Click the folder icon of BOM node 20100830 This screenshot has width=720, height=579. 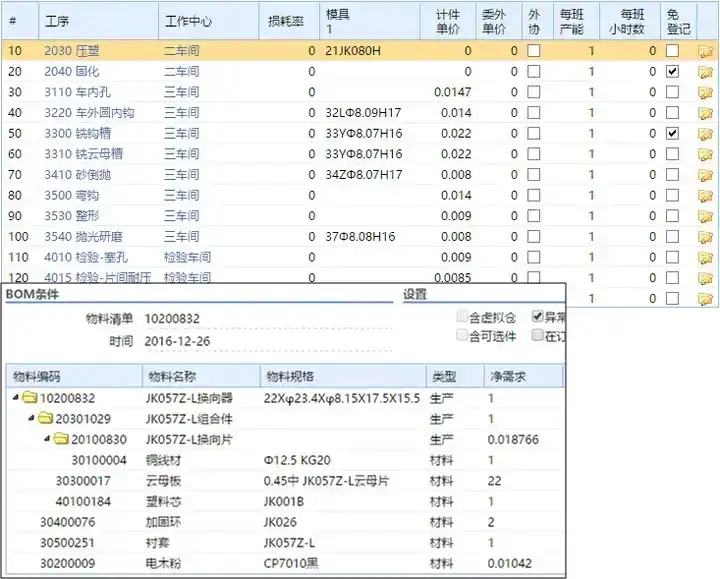click(x=61, y=438)
